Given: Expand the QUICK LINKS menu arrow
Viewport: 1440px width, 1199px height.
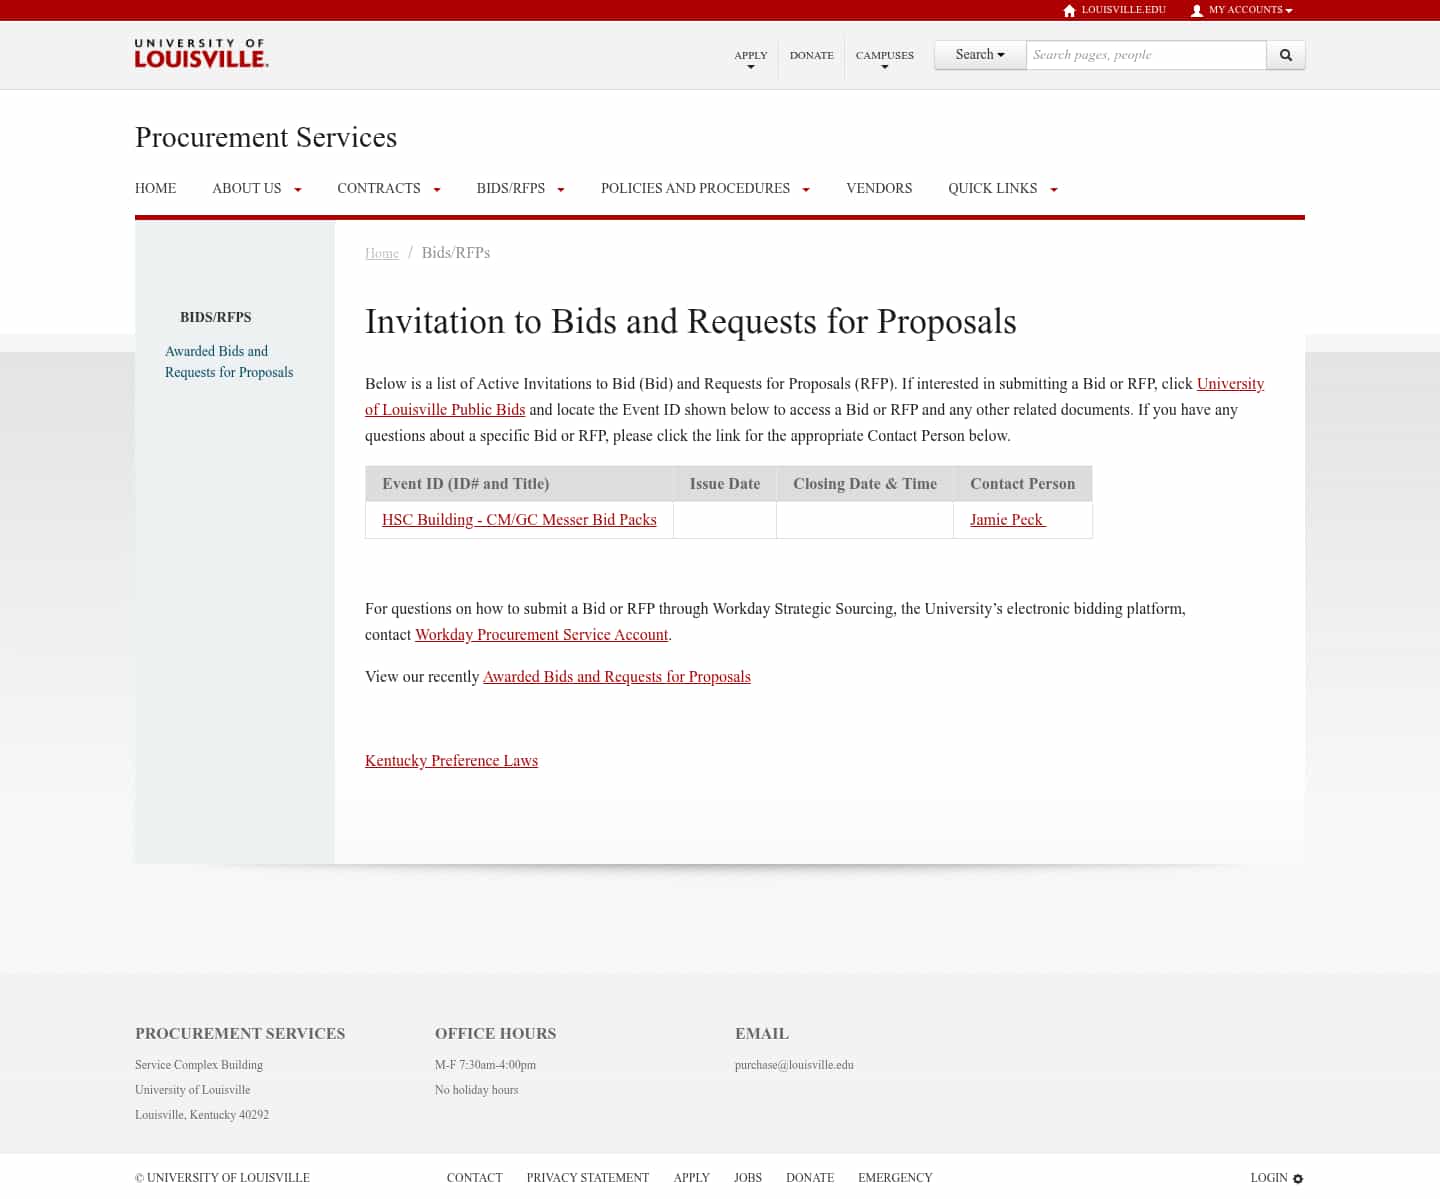Looking at the screenshot, I should pos(1054,189).
